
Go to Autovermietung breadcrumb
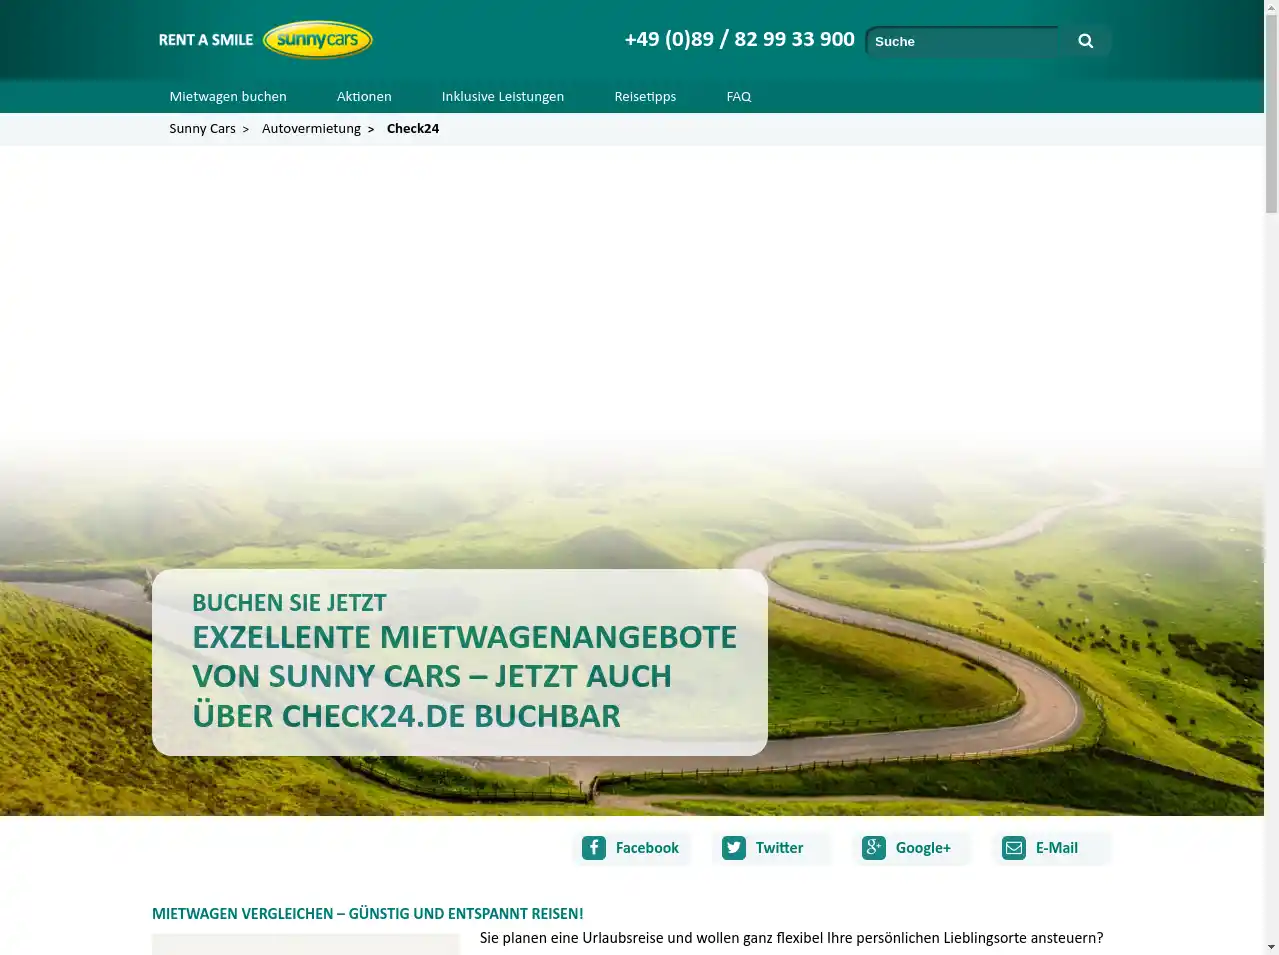311,129
